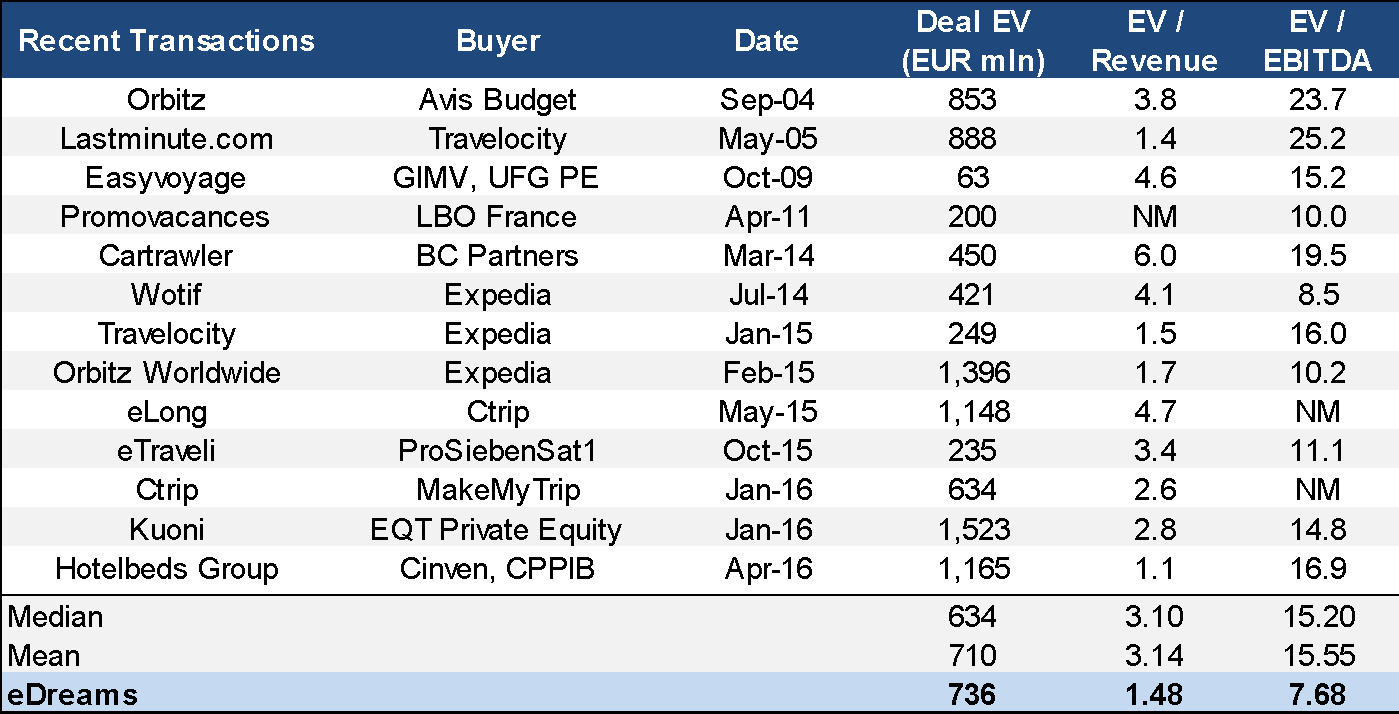The width and height of the screenshot is (1399, 714).
Task: Select the Buyer column header
Action: [x=498, y=41]
